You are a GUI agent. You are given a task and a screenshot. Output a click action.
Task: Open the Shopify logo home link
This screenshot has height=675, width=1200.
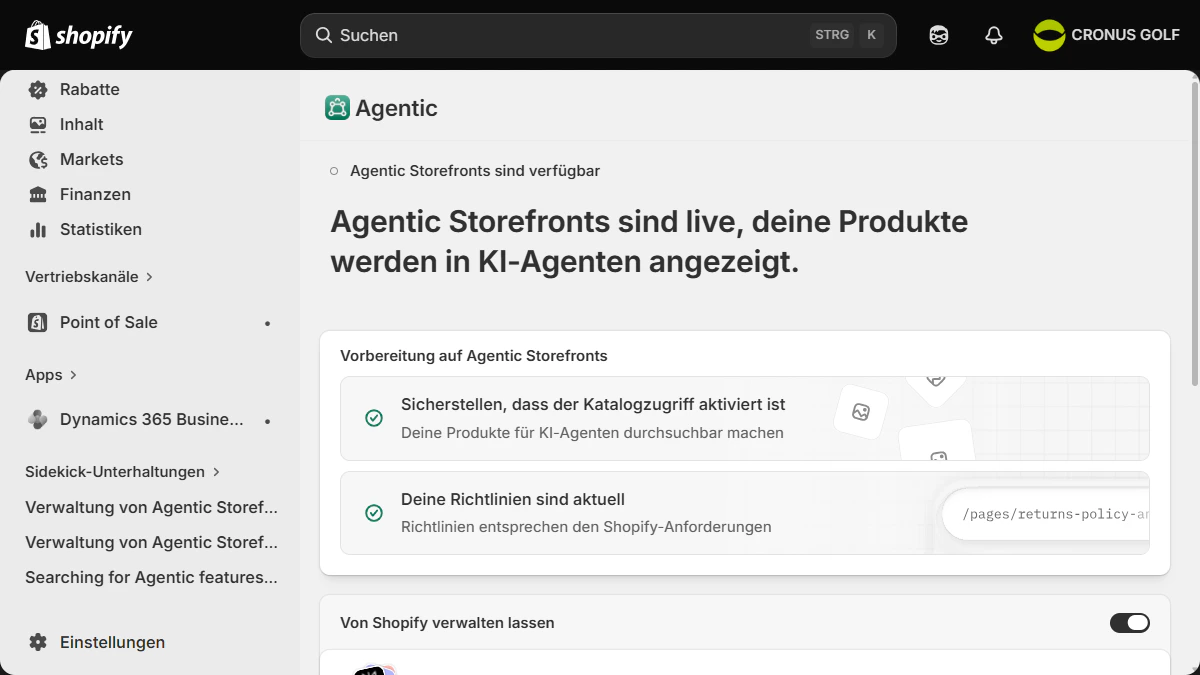[79, 36]
